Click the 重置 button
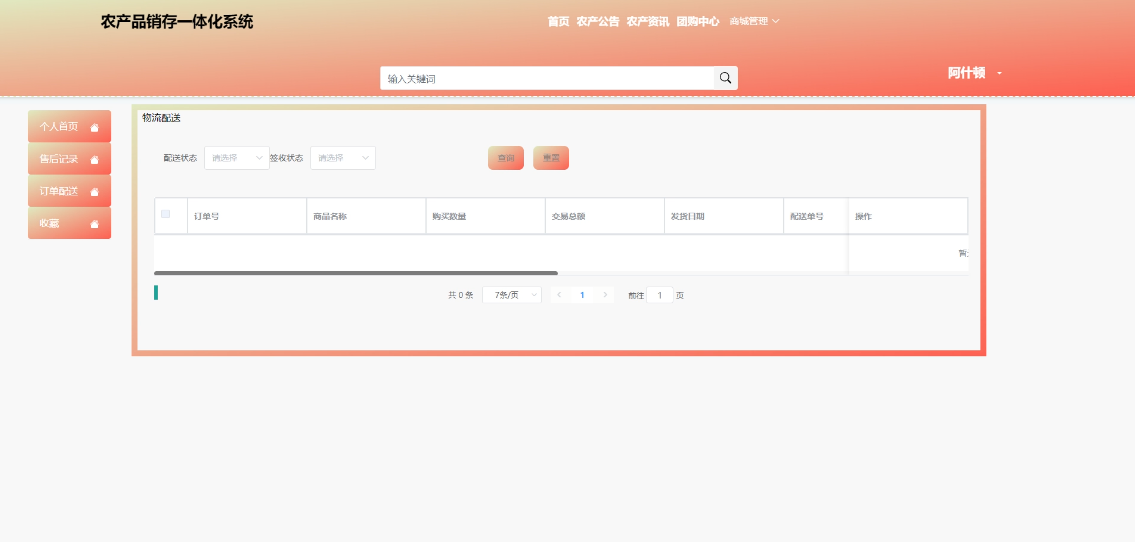The width and height of the screenshot is (1135, 542). [551, 158]
